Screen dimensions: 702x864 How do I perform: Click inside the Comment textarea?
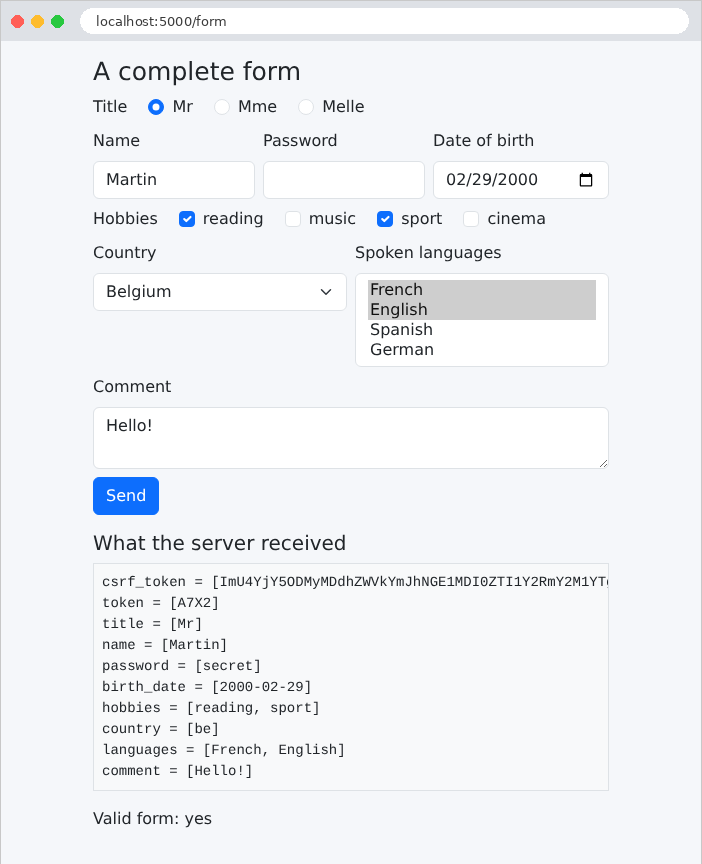pos(351,438)
